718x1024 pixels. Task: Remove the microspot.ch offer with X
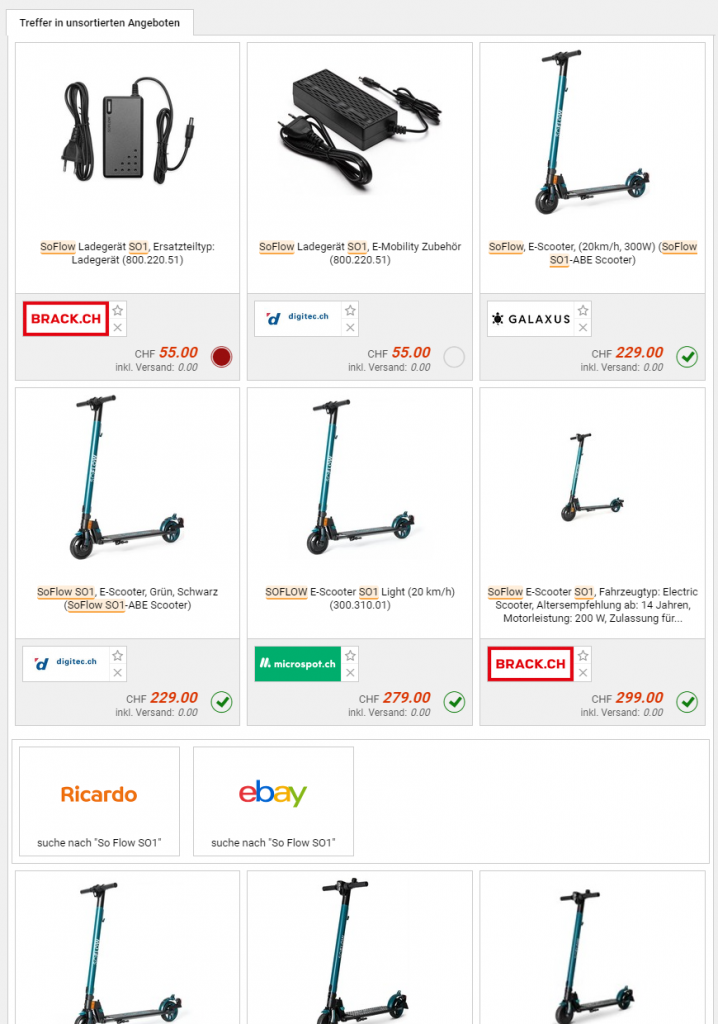point(350,673)
